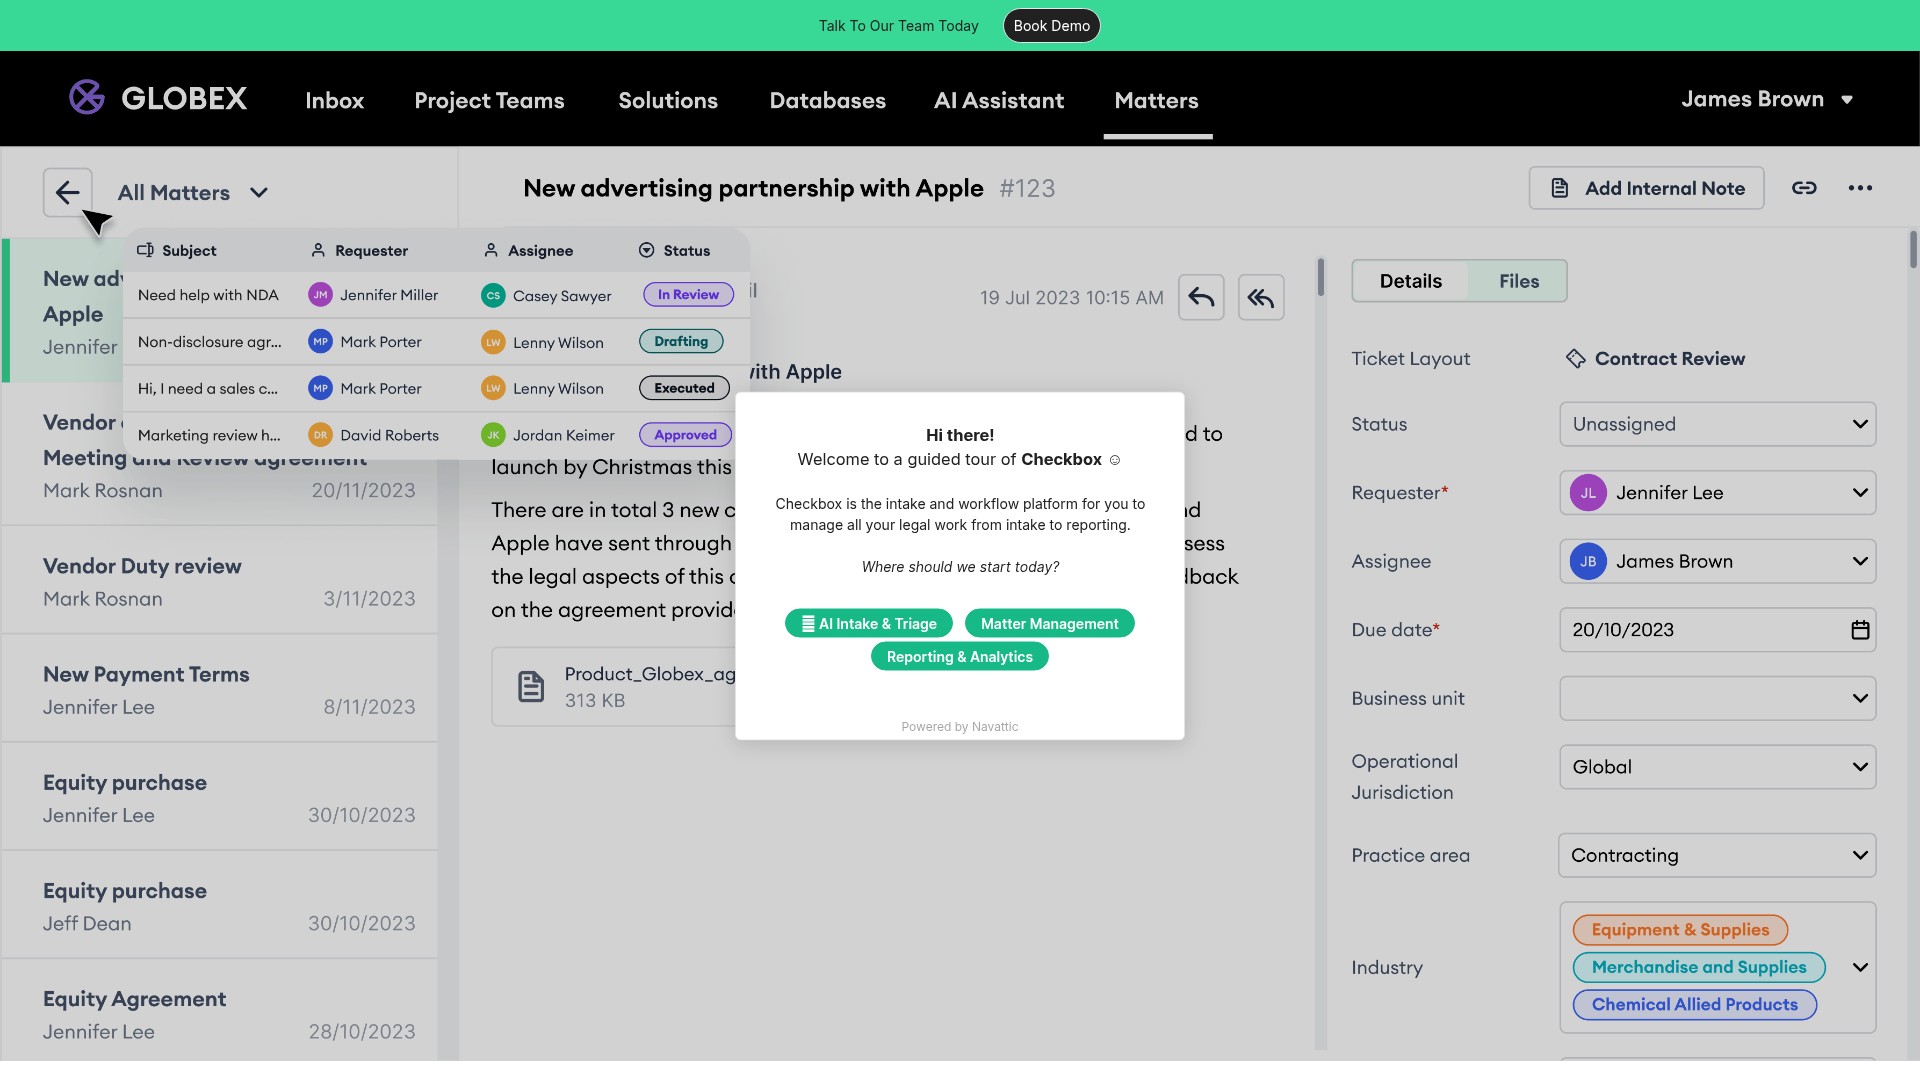Open the due date calendar icon
This screenshot has height=1080, width=1920.
point(1860,630)
